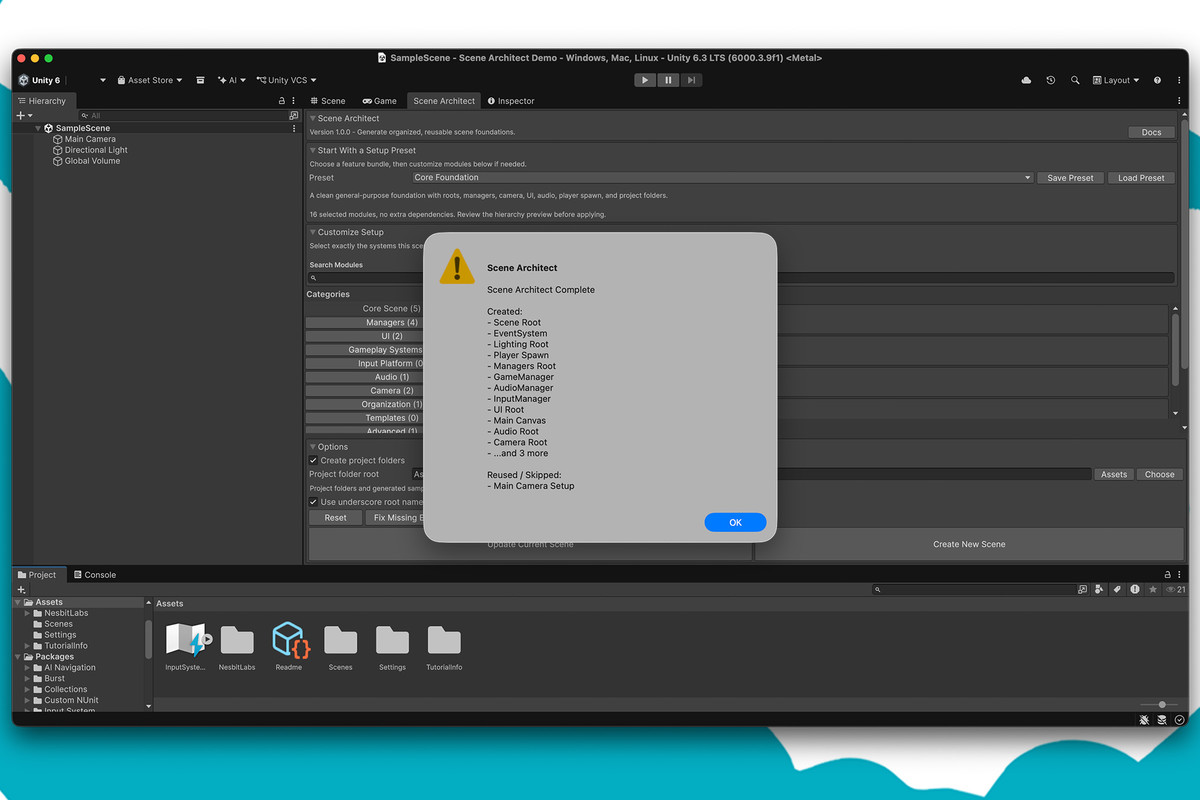1200x800 pixels.
Task: Open the Preset Core Foundation dropdown
Action: click(722, 178)
